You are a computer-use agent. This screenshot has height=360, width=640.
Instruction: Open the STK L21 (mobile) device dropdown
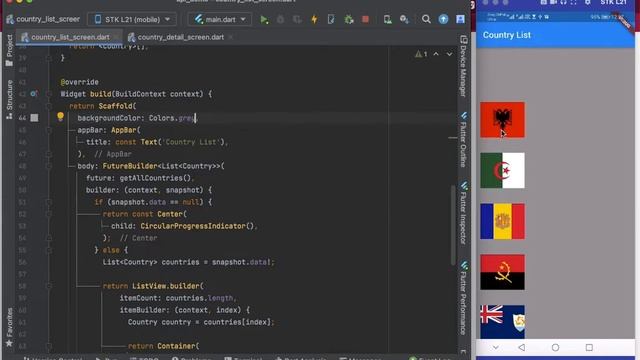click(x=132, y=19)
